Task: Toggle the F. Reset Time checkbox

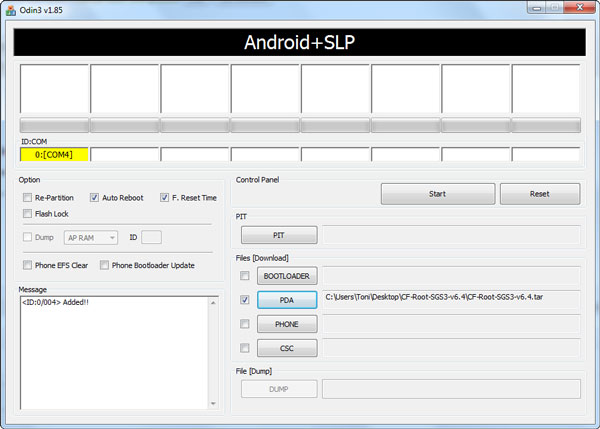Action: pos(165,198)
